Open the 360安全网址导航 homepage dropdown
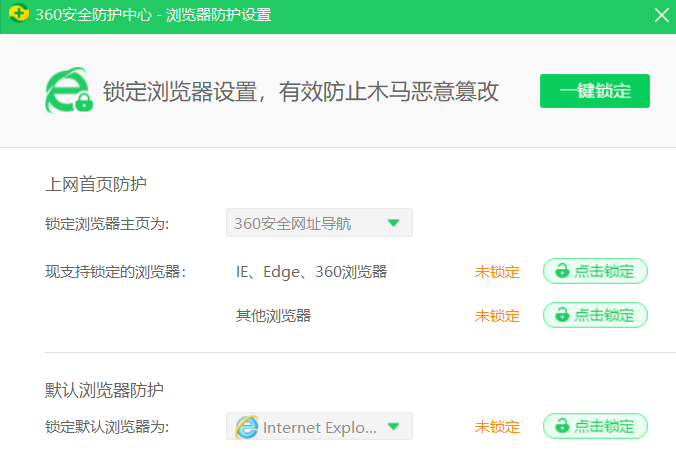 (x=319, y=223)
